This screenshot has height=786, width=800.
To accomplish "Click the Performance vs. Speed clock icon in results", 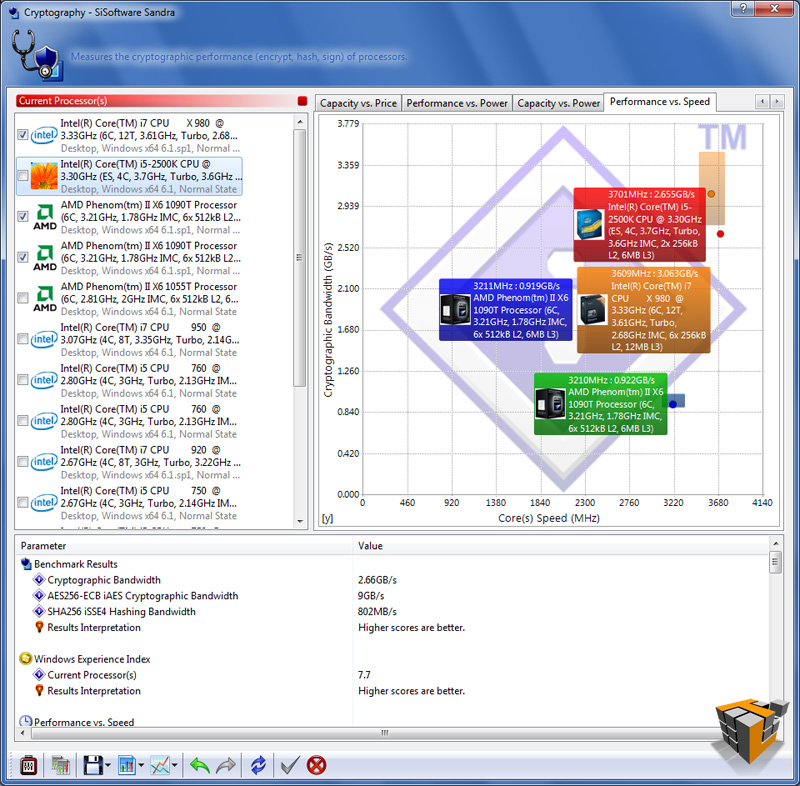I will (26, 721).
